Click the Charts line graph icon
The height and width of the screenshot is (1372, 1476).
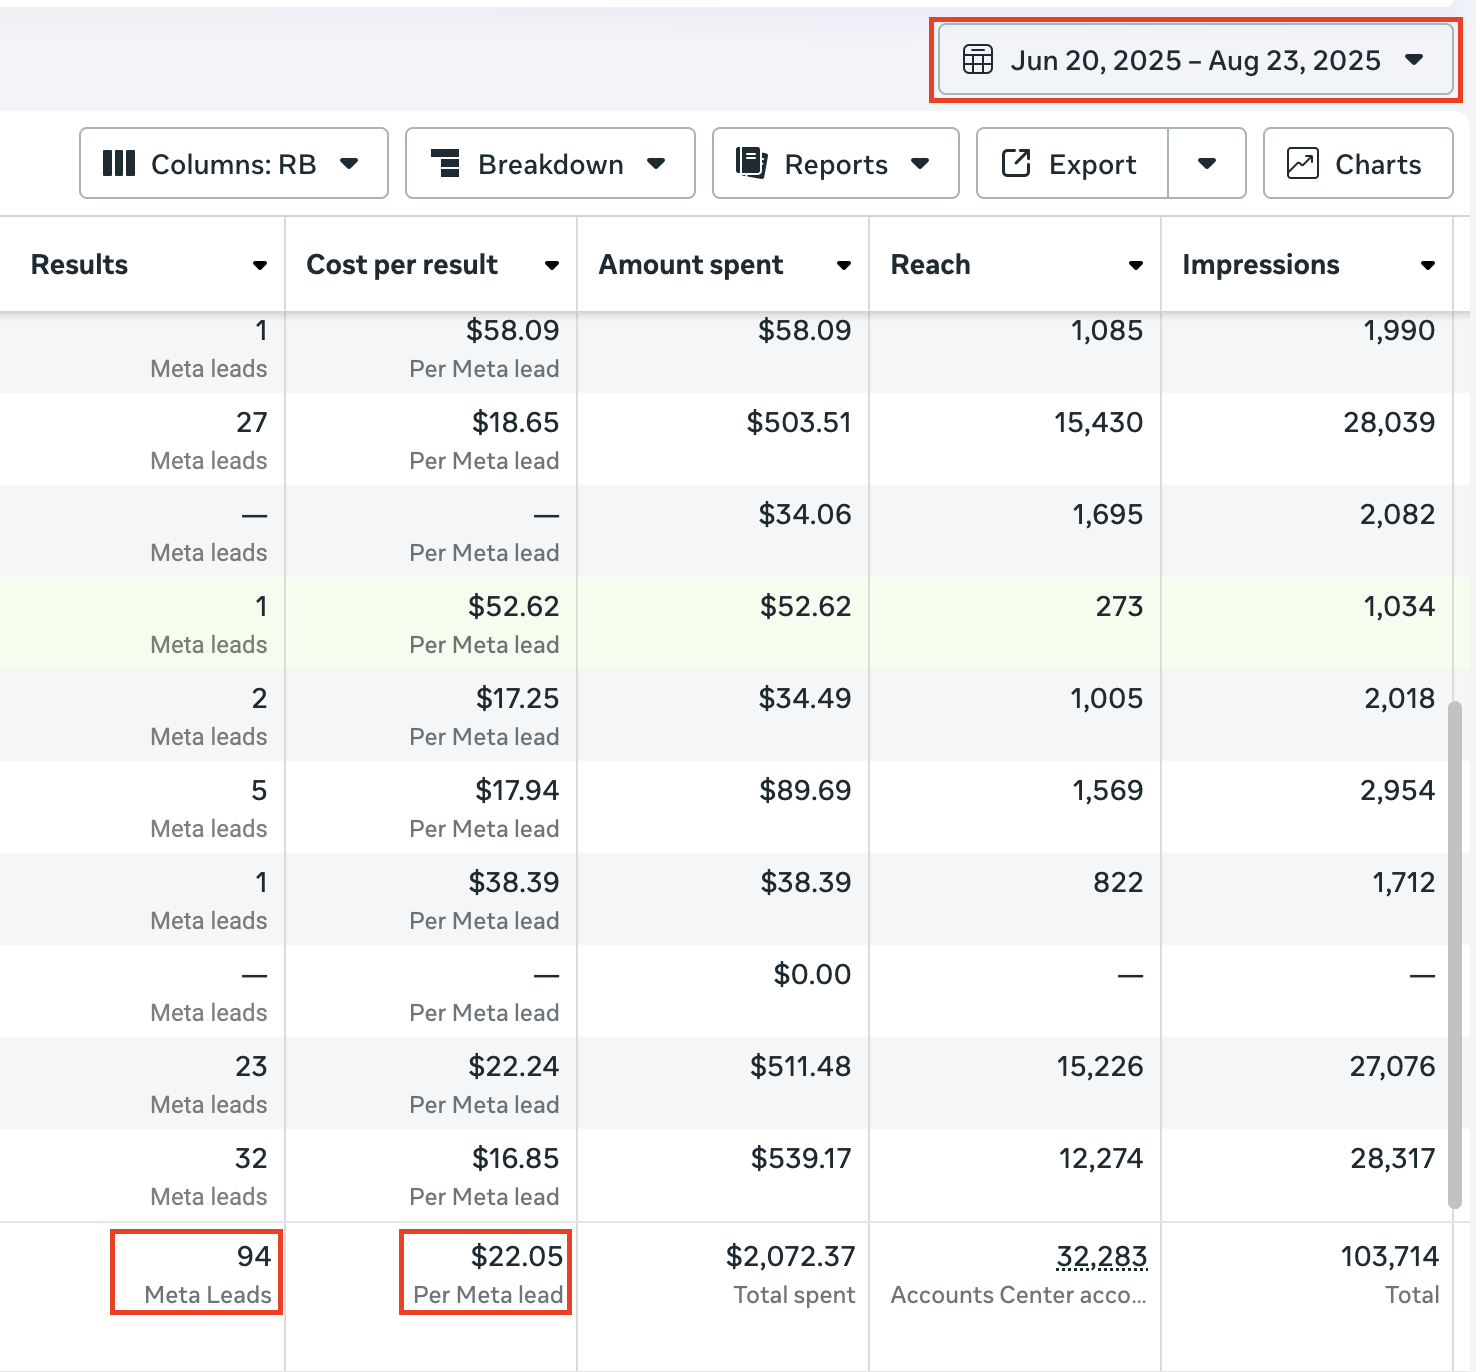pos(1302,163)
